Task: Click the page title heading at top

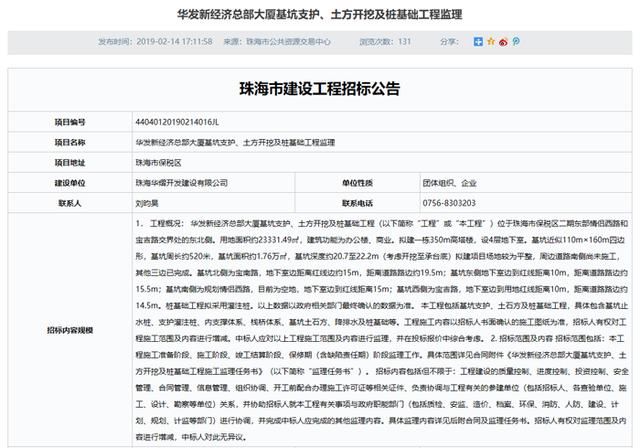Action: (320, 15)
